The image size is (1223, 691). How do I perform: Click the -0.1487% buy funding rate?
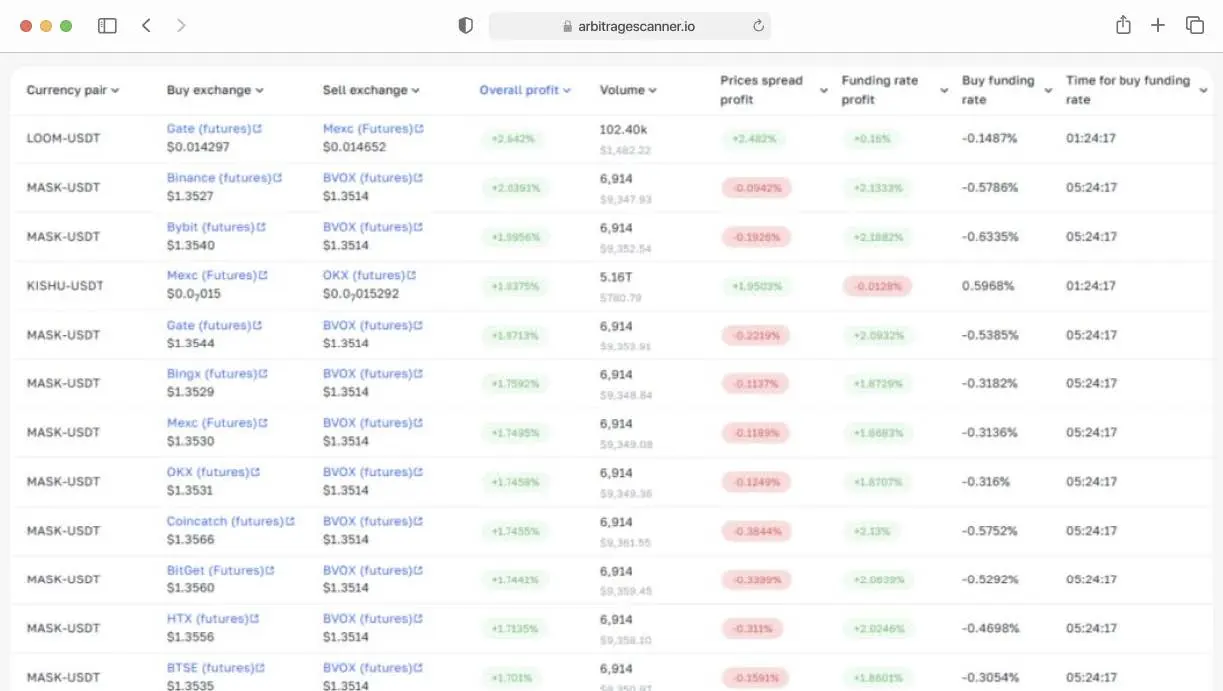coord(990,138)
